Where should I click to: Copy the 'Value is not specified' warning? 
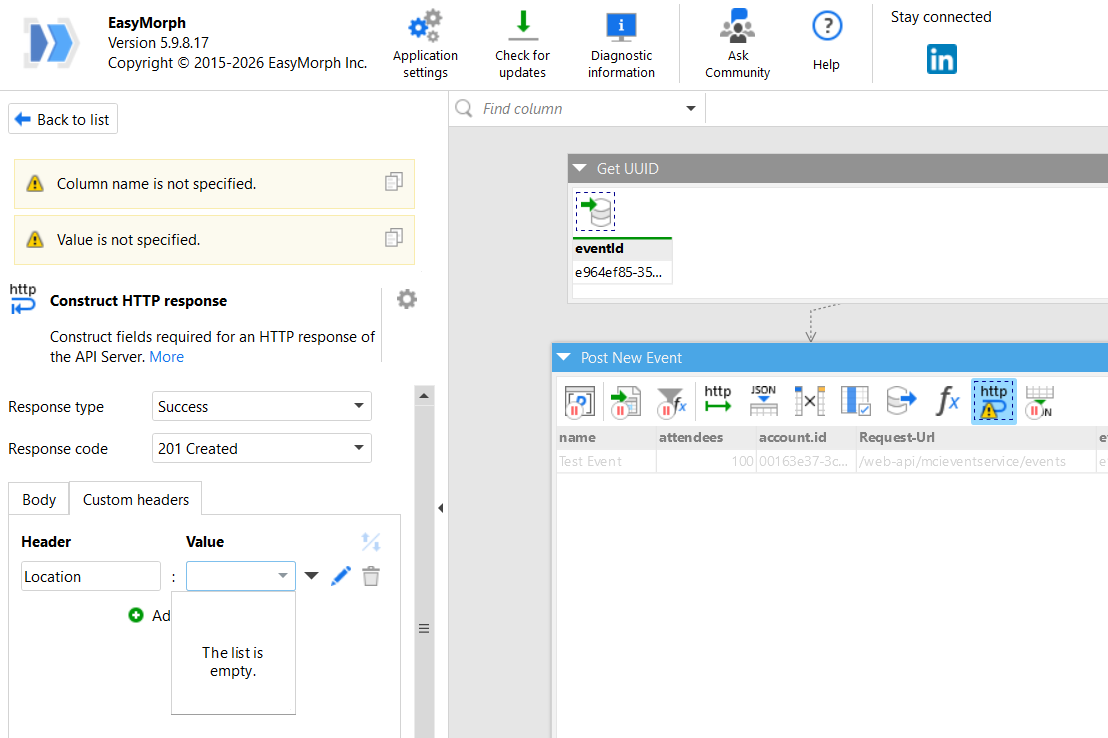tap(394, 238)
